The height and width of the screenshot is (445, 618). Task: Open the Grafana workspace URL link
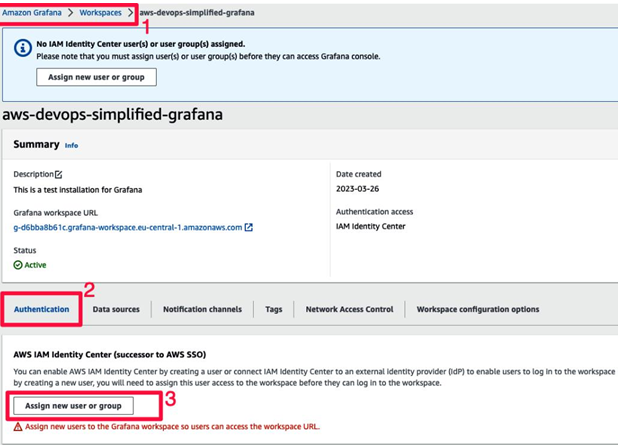tap(128, 227)
